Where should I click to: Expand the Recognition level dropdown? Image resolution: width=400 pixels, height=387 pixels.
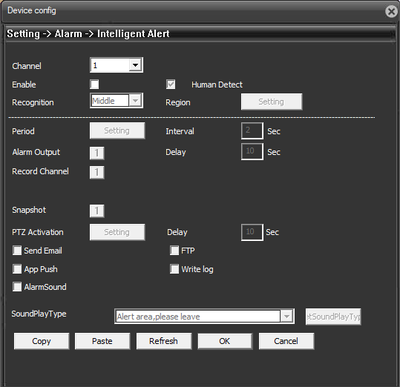pyautogui.click(x=135, y=101)
